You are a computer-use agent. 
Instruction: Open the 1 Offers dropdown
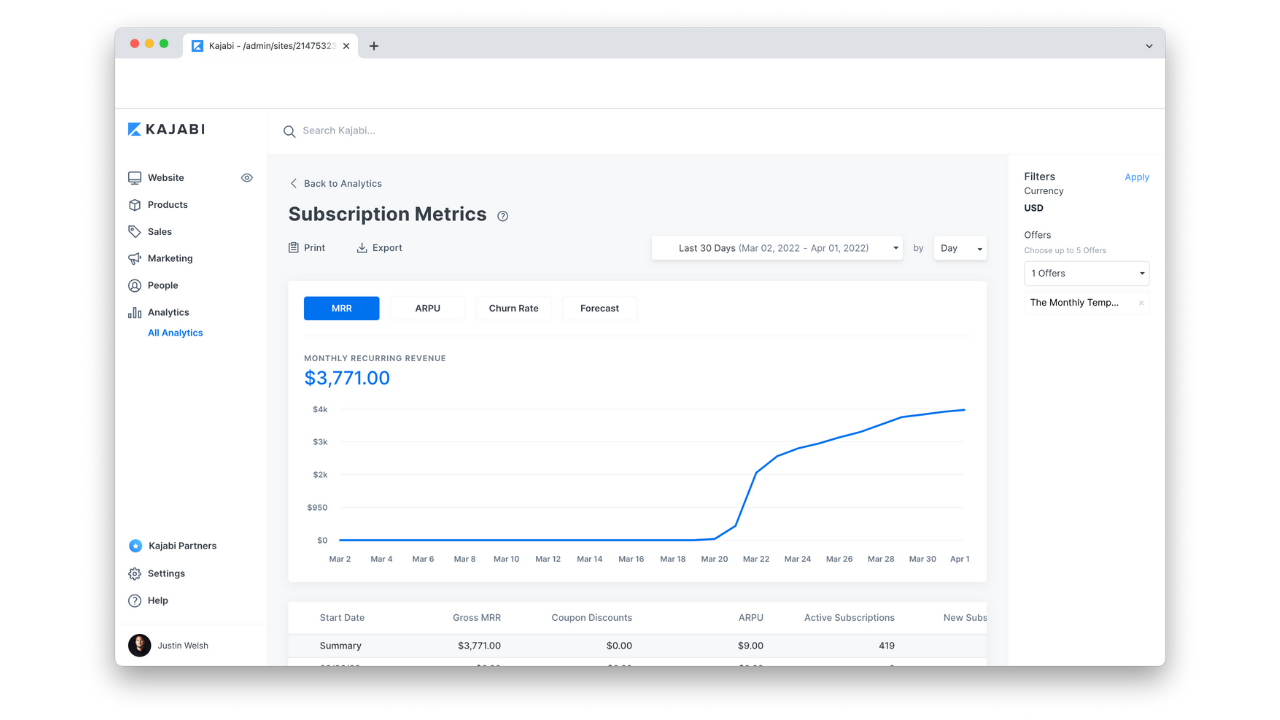click(1087, 273)
